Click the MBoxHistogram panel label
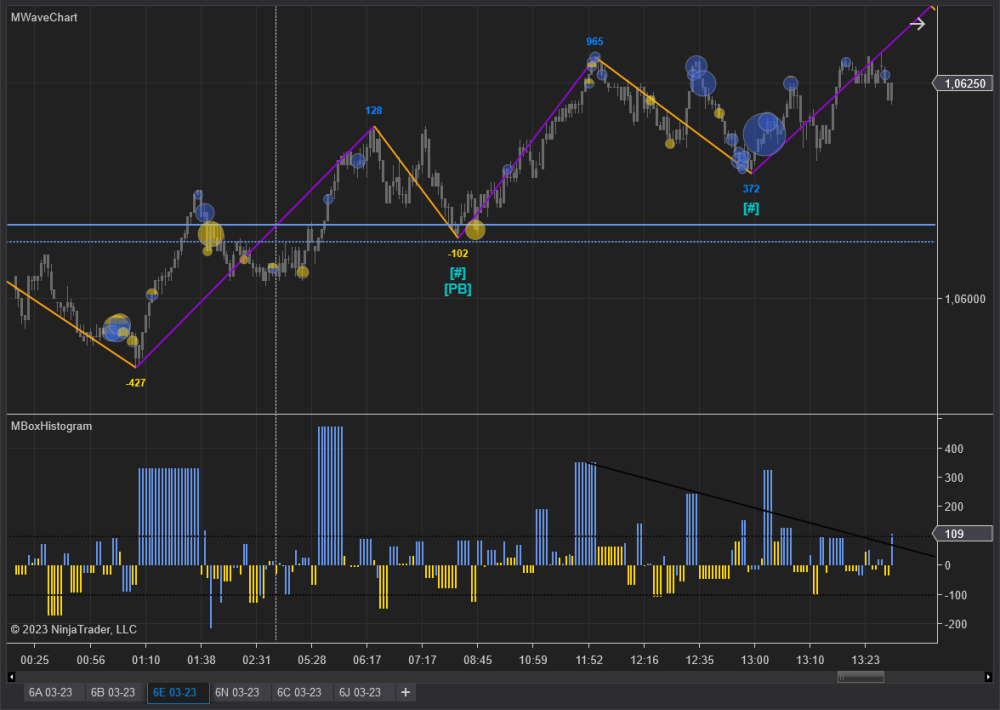This screenshot has height=710, width=1000. (51, 426)
